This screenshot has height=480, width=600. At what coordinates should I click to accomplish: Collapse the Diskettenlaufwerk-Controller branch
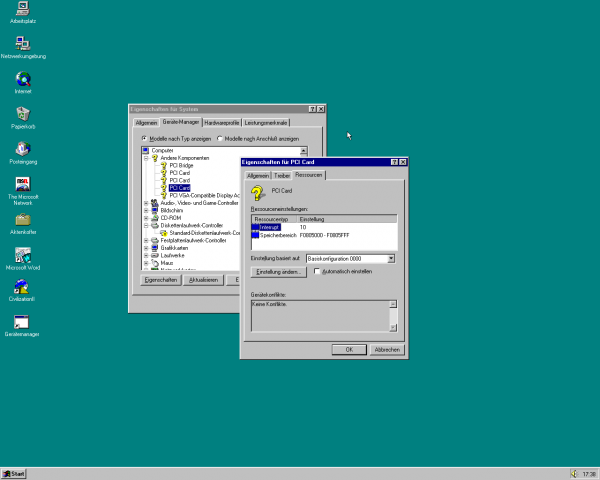tap(146, 225)
